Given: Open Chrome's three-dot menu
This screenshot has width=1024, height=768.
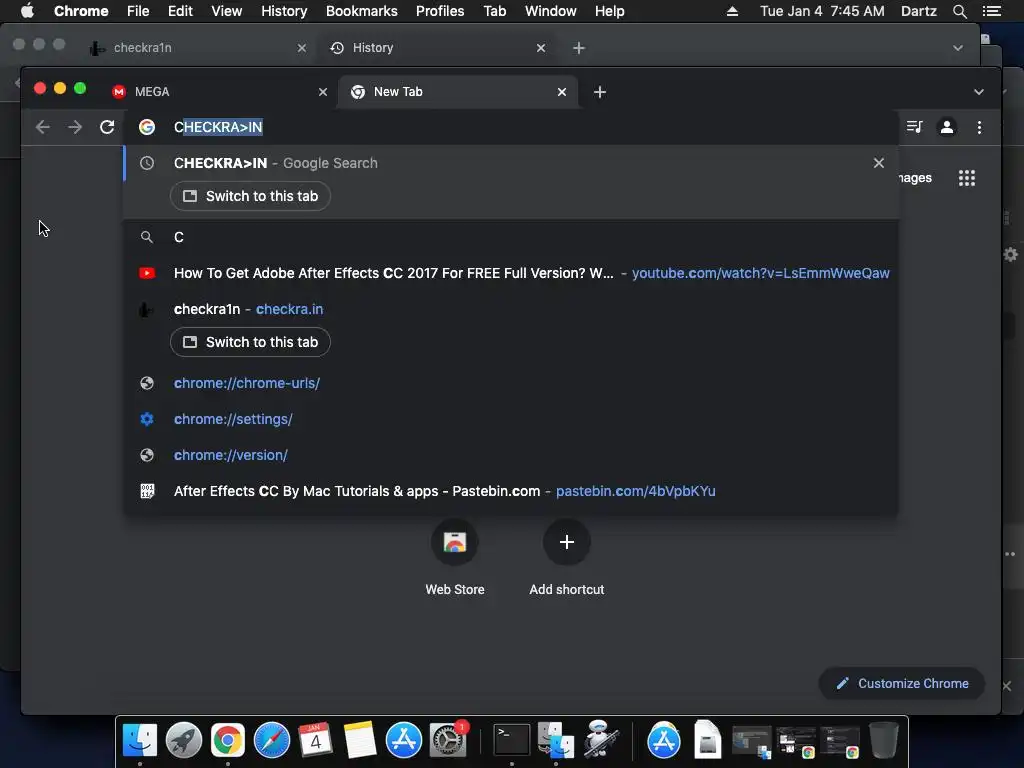Looking at the screenshot, I should 979,127.
